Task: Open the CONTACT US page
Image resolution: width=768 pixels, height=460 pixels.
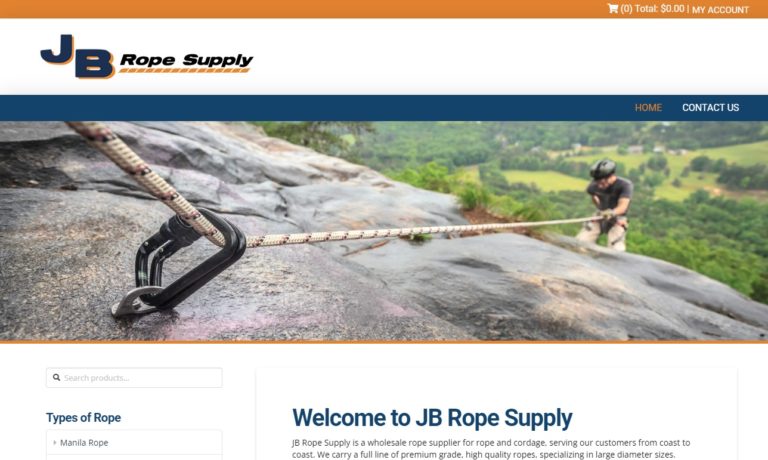Action: [x=710, y=108]
